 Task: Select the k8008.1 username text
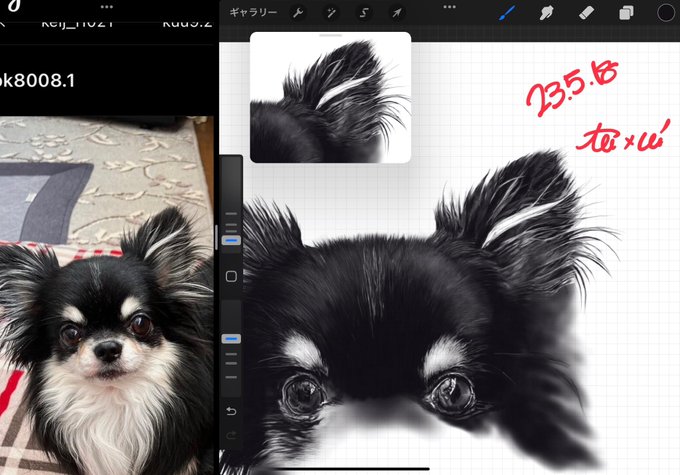coord(37,81)
